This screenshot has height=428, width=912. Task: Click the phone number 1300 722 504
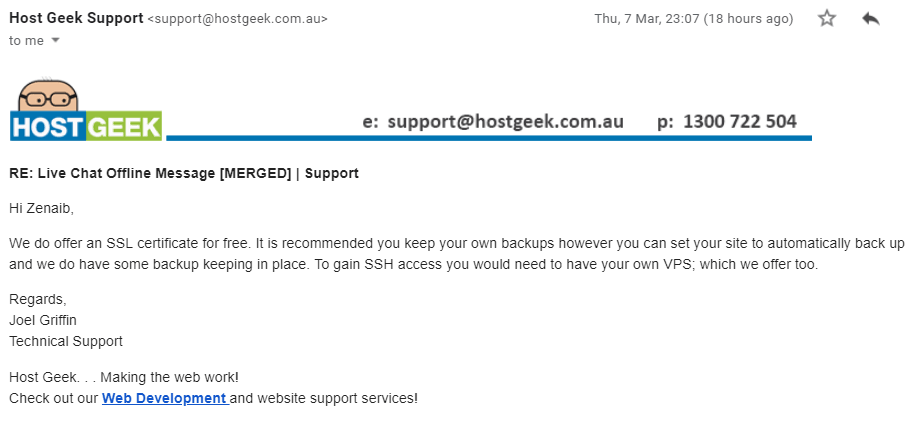pos(740,122)
